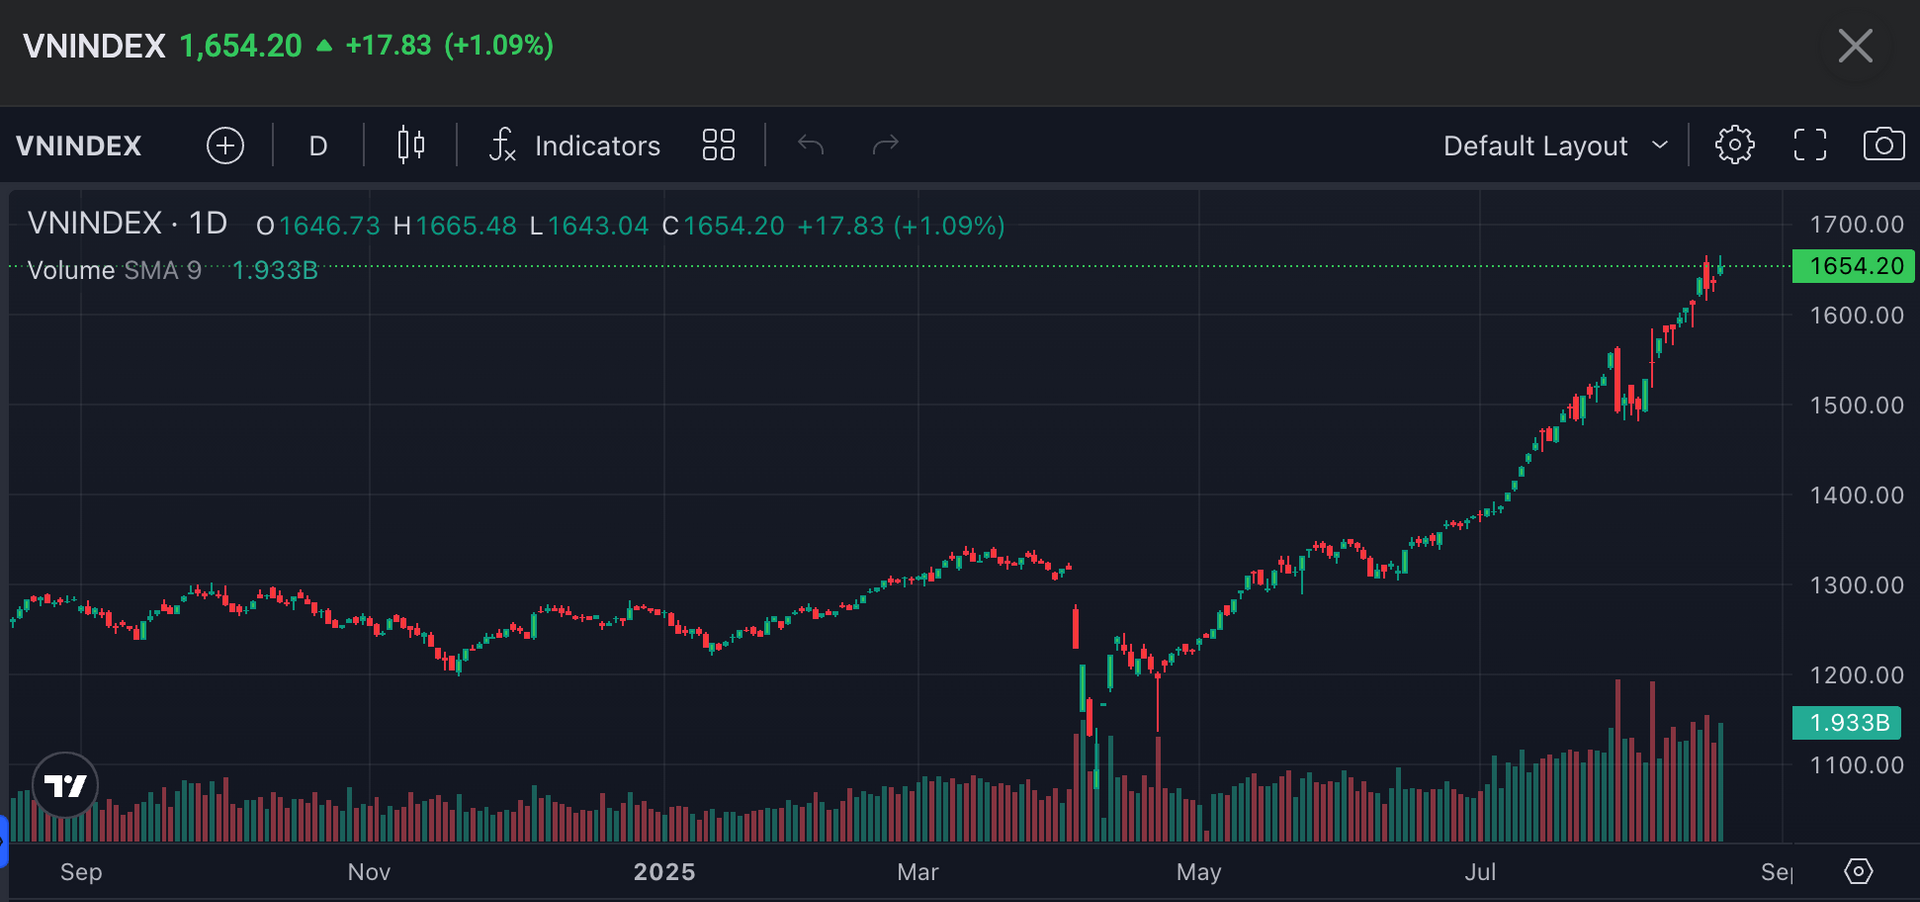Viewport: 1920px width, 902px height.
Task: Close the VNINDEX chart panel
Action: point(1855,46)
